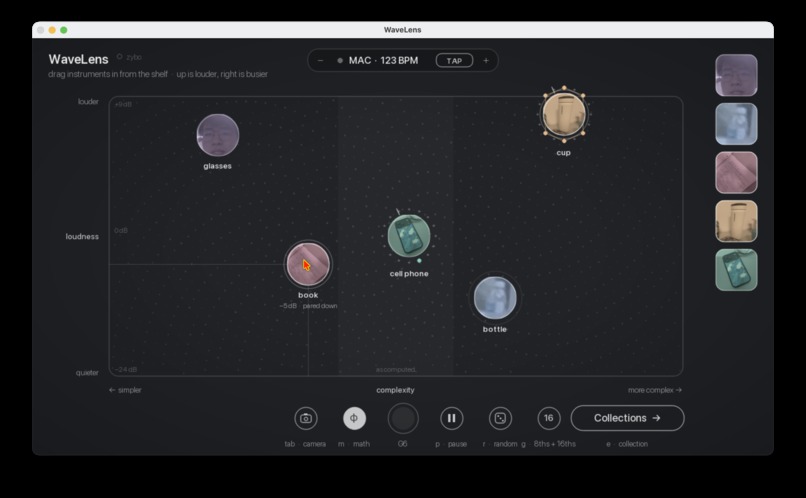Image resolution: width=806 pixels, height=498 pixels.
Task: Select the bottle instrument node
Action: 495,298
